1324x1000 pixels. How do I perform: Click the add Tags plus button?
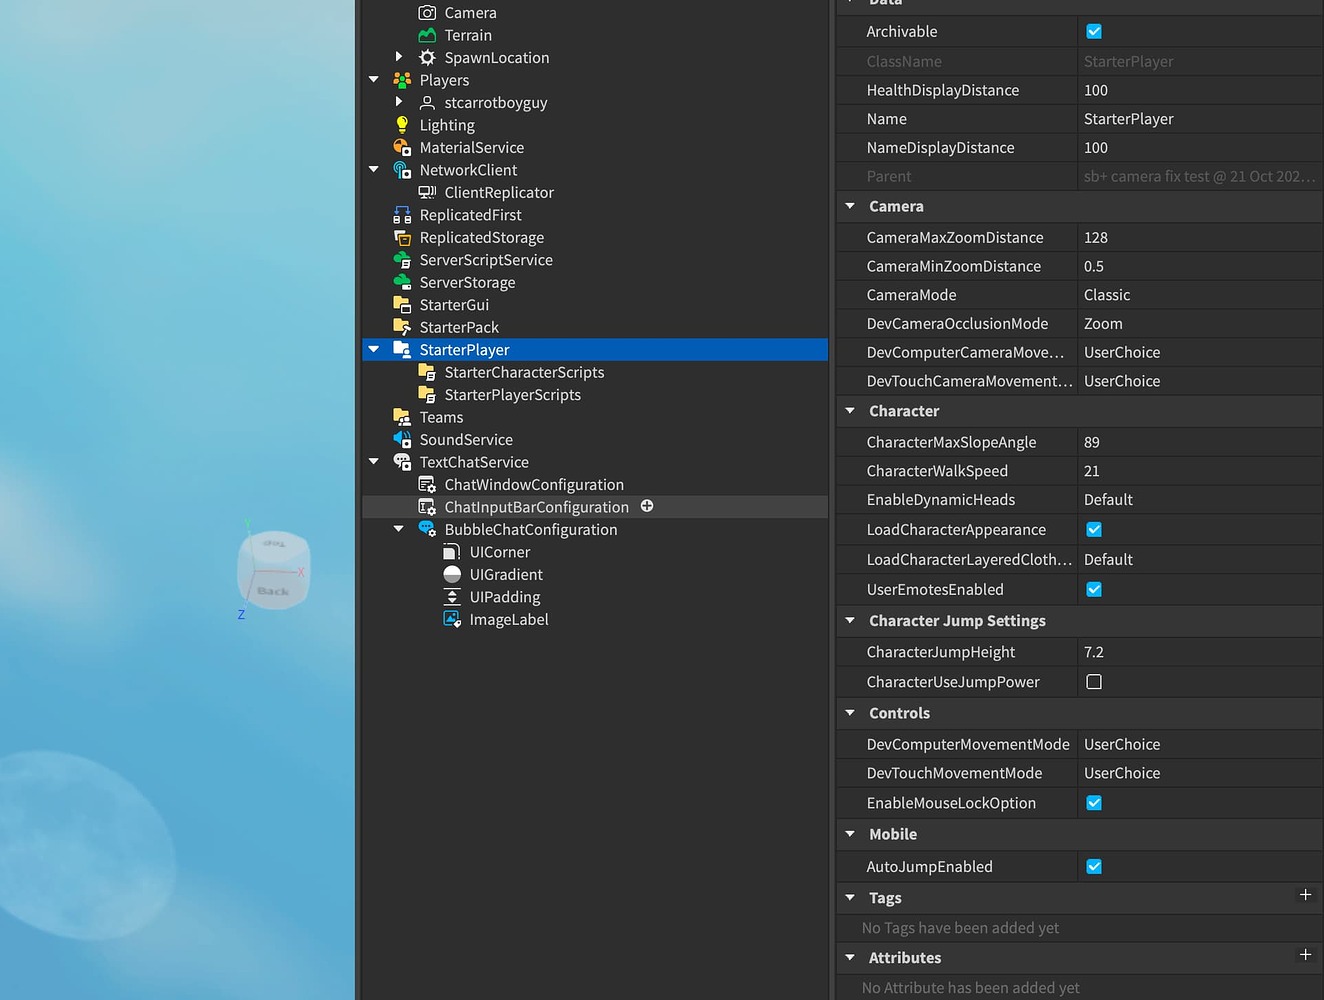click(1305, 896)
